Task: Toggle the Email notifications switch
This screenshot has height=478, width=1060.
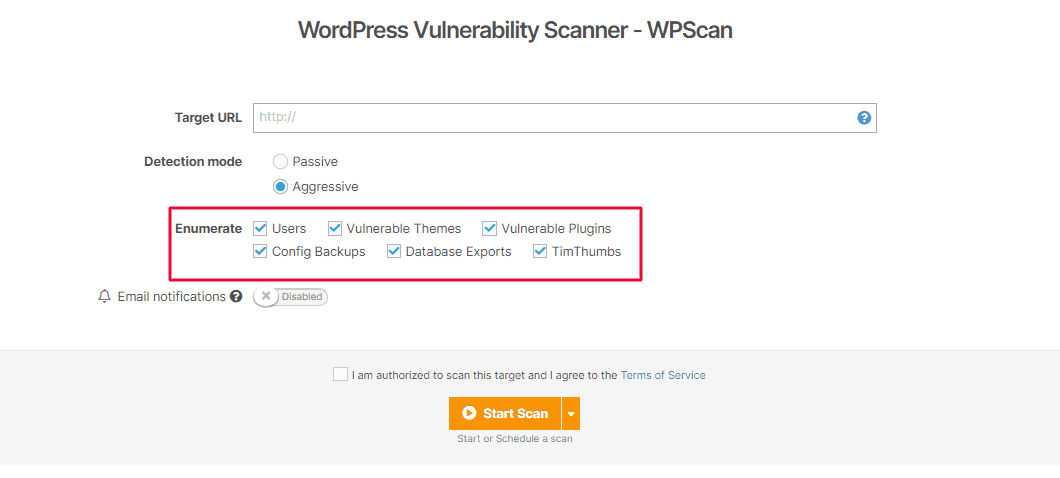Action: coord(290,297)
